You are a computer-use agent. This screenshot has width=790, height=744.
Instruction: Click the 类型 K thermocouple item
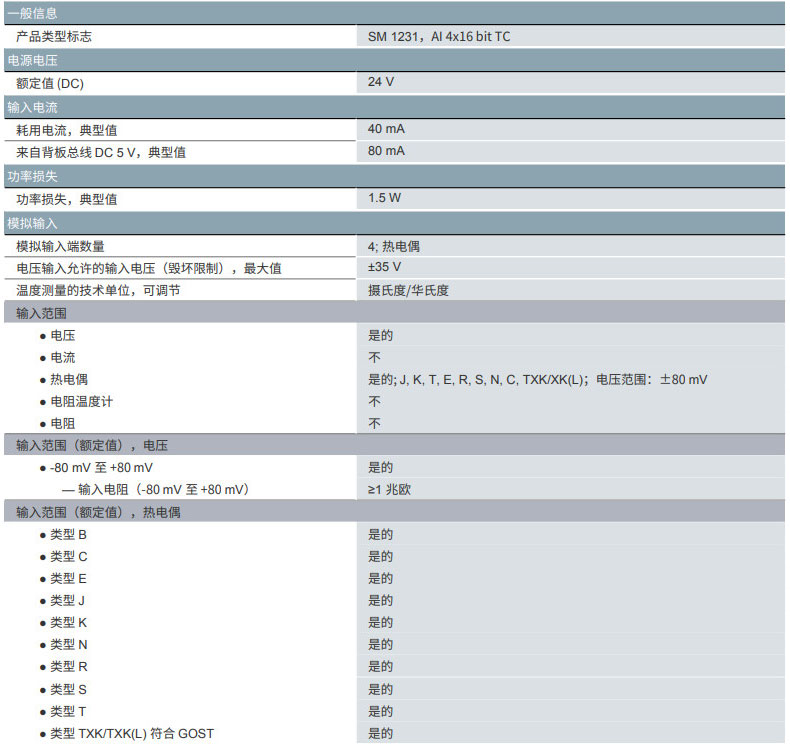point(68,622)
